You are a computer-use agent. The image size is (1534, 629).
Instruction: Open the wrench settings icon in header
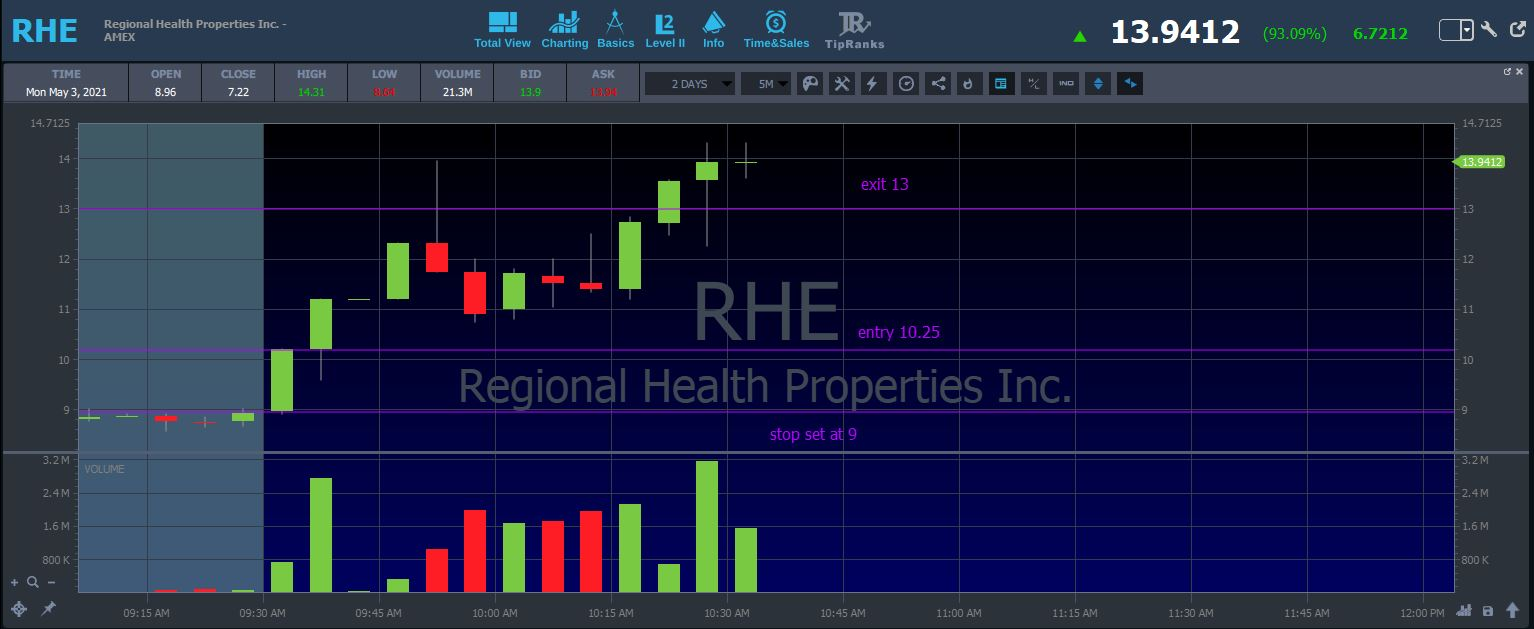pyautogui.click(x=1489, y=30)
